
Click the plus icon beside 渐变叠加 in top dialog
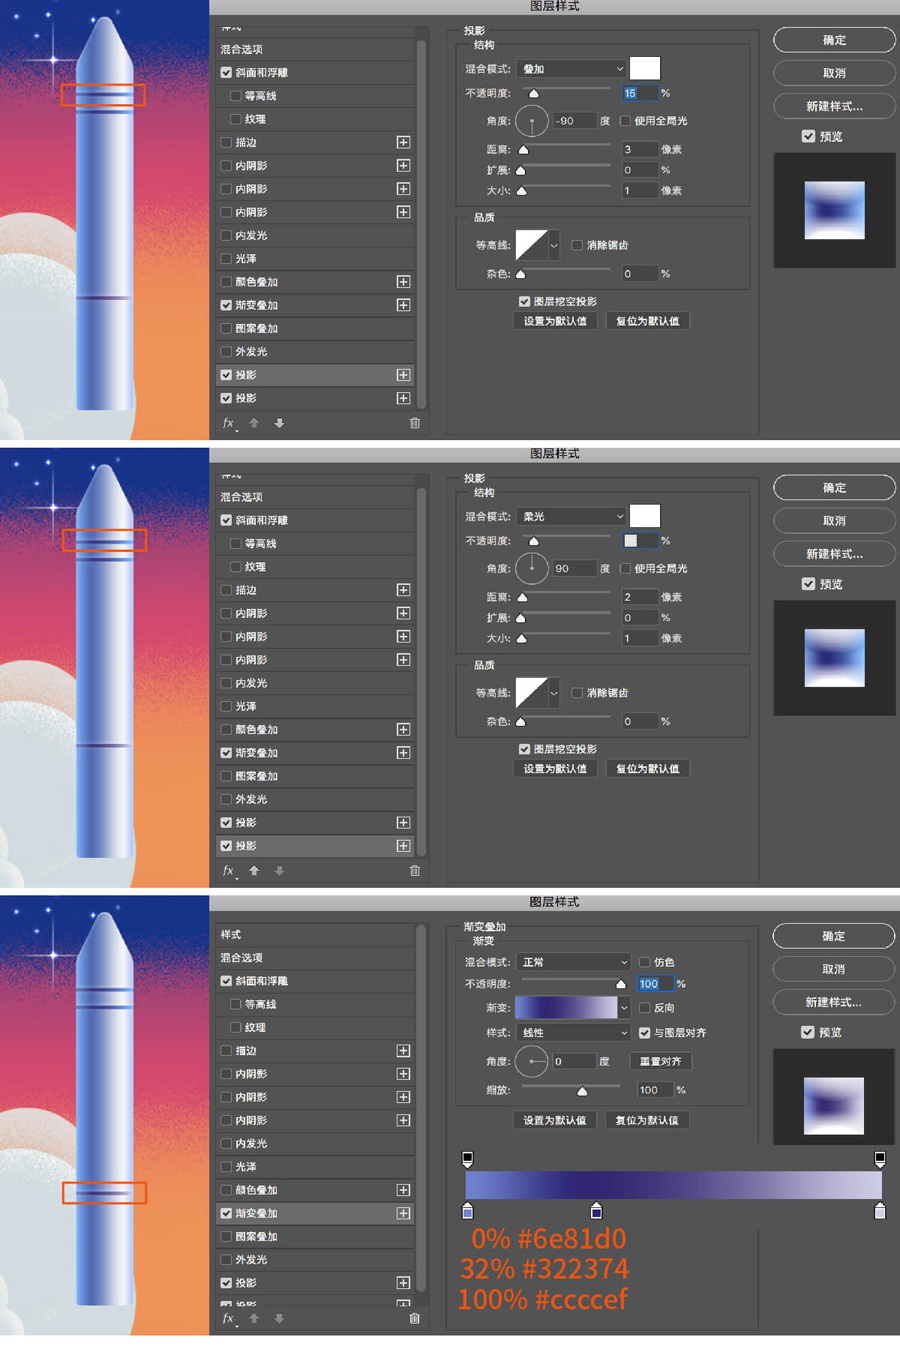(x=403, y=305)
